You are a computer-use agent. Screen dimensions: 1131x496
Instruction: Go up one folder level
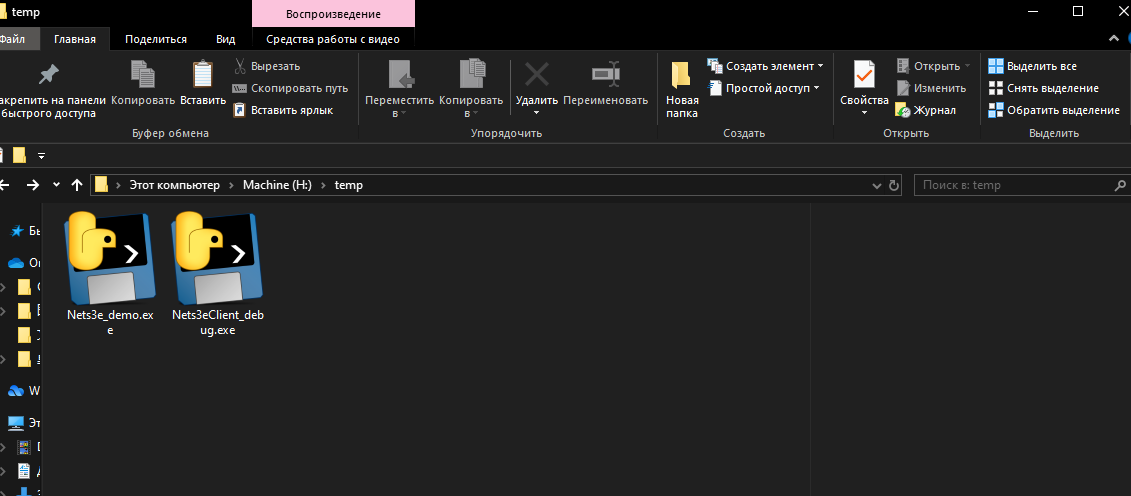[77, 185]
